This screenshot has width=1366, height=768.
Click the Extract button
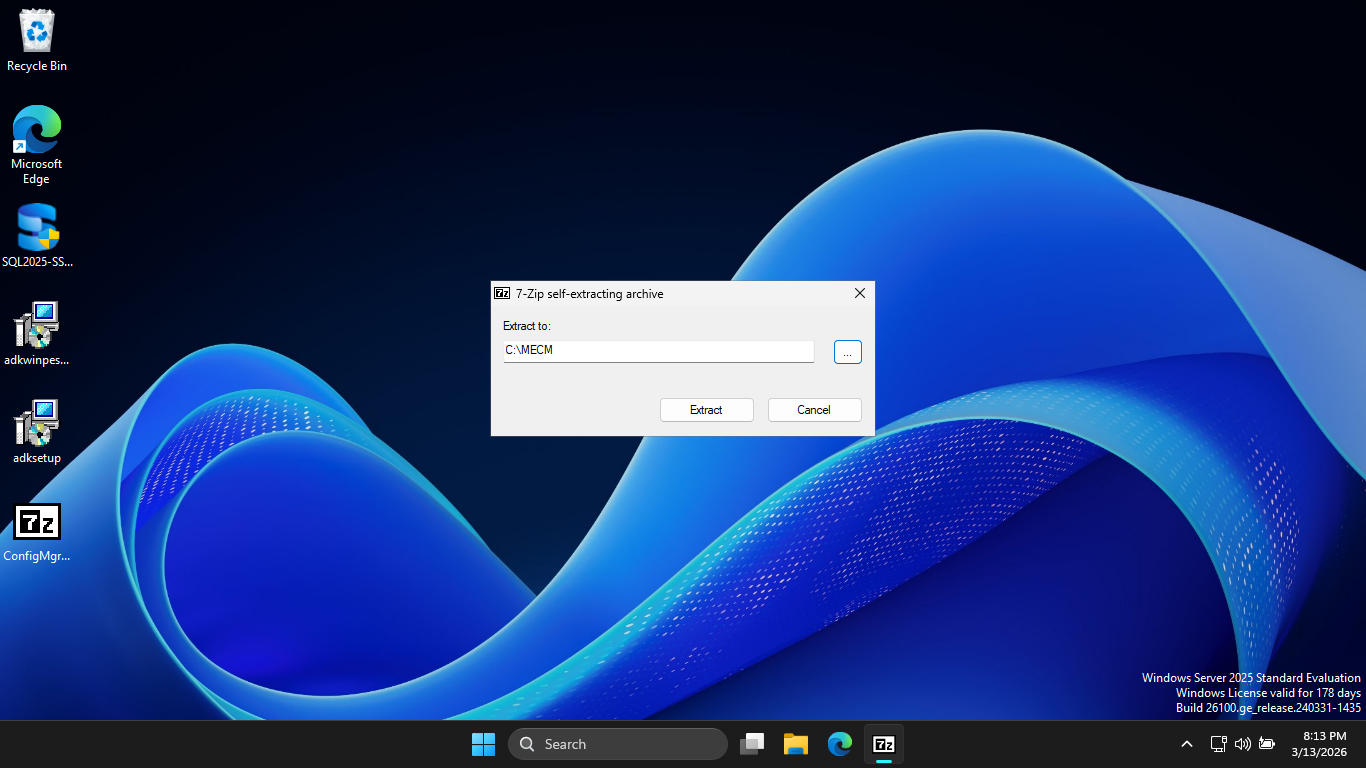(x=706, y=410)
